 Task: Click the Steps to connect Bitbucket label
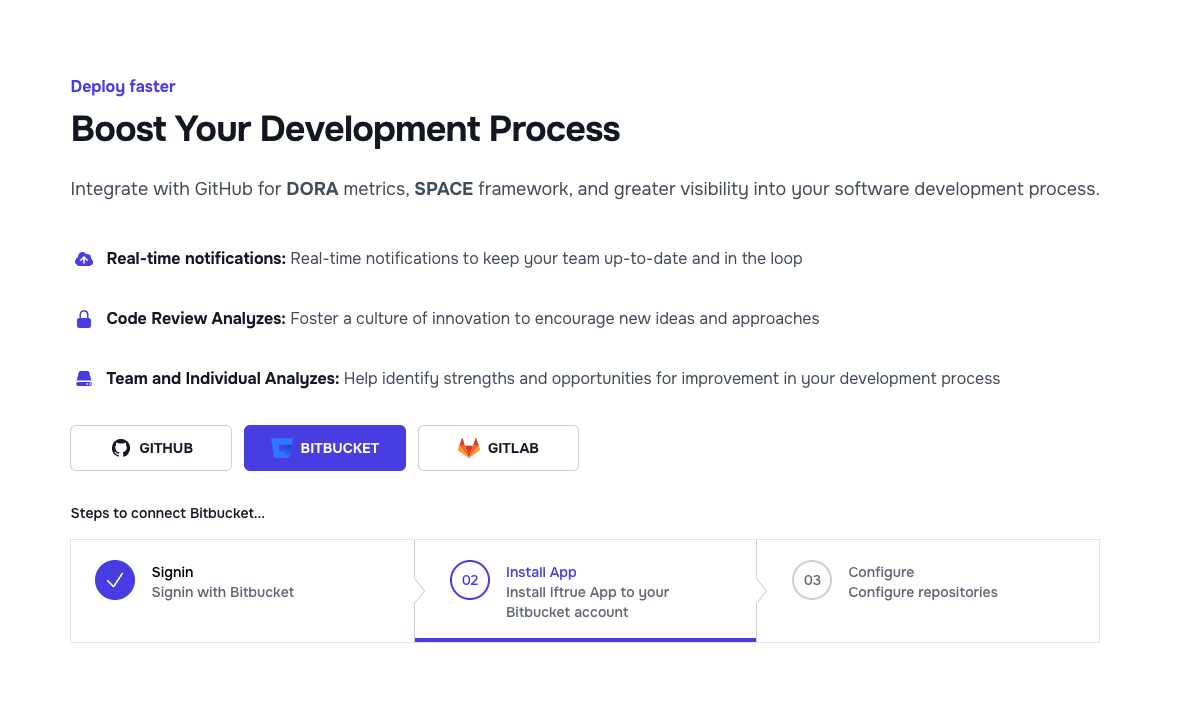[168, 513]
